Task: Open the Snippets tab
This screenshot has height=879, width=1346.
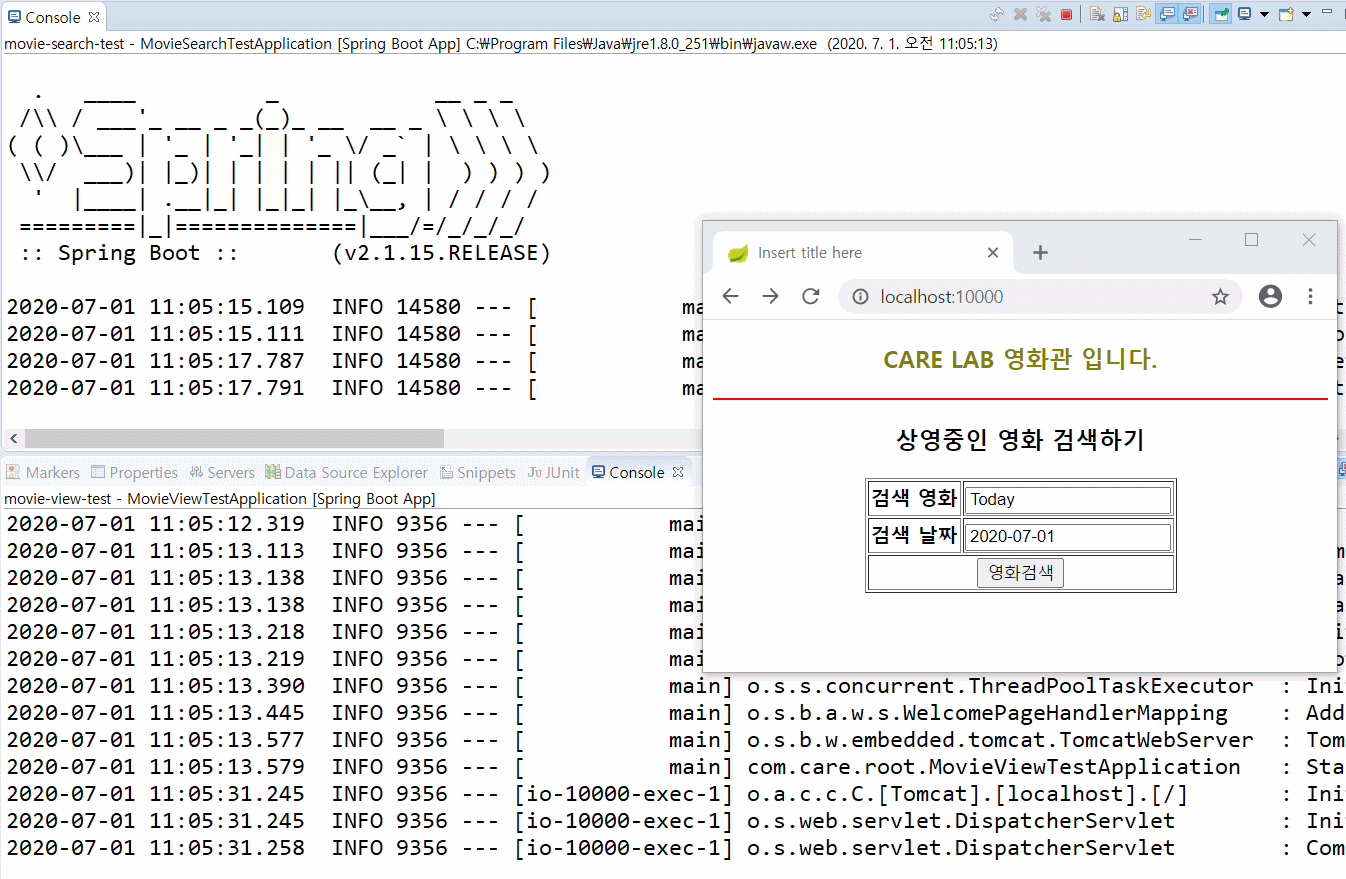Action: [x=478, y=472]
